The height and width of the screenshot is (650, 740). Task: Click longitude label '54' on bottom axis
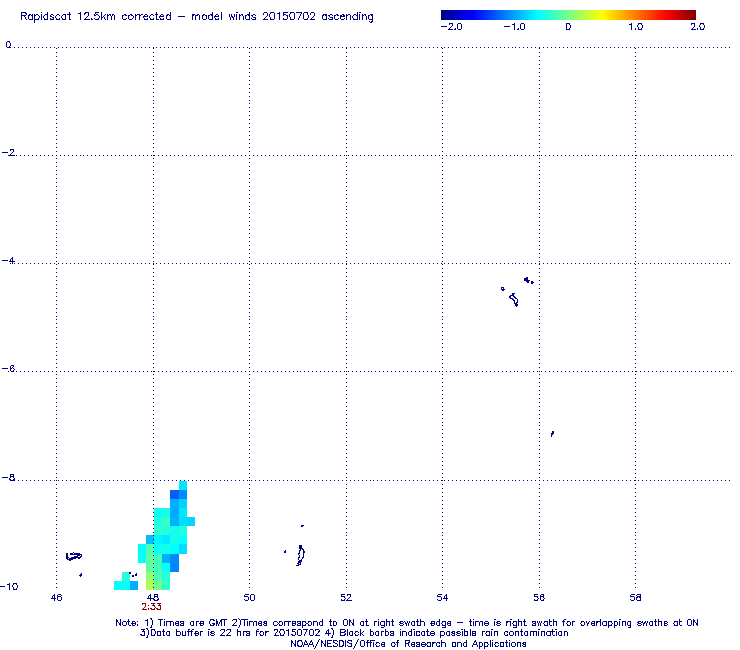442,598
